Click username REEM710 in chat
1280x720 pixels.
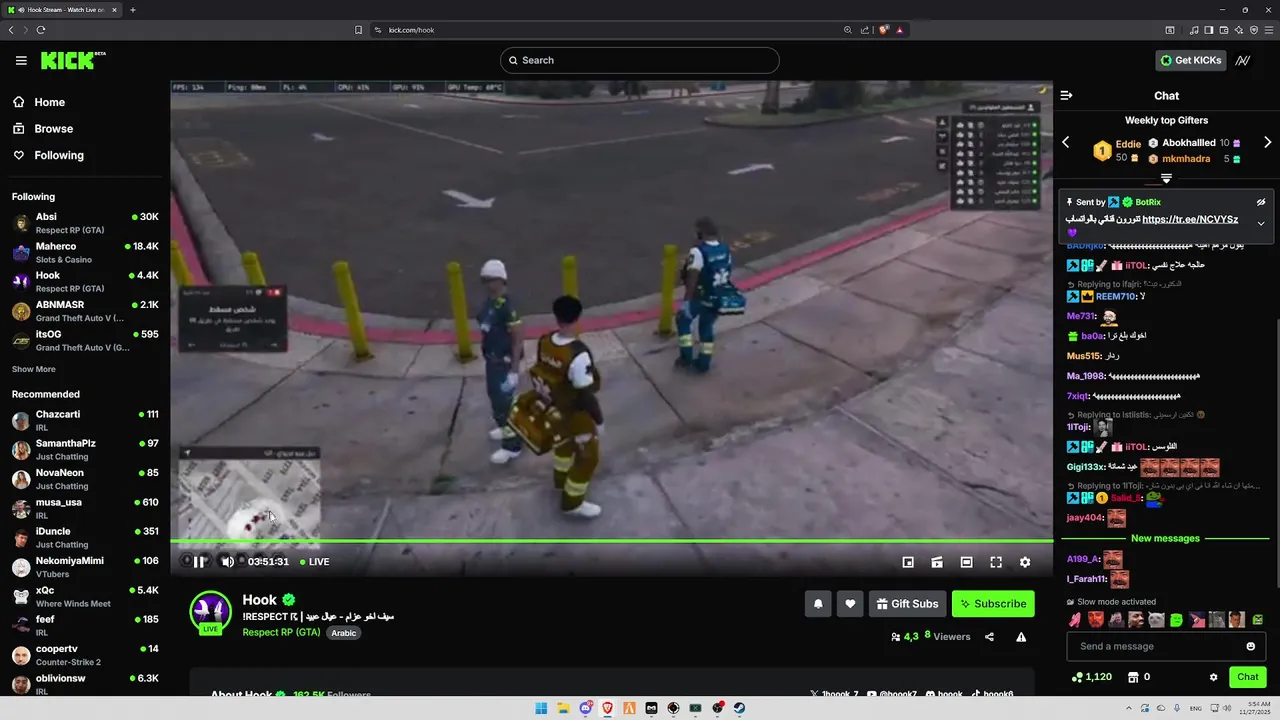pos(1116,297)
